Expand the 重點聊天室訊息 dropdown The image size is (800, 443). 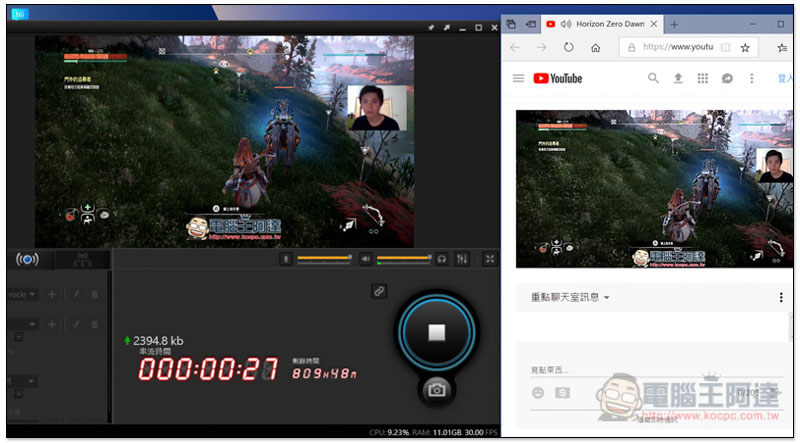(570, 297)
